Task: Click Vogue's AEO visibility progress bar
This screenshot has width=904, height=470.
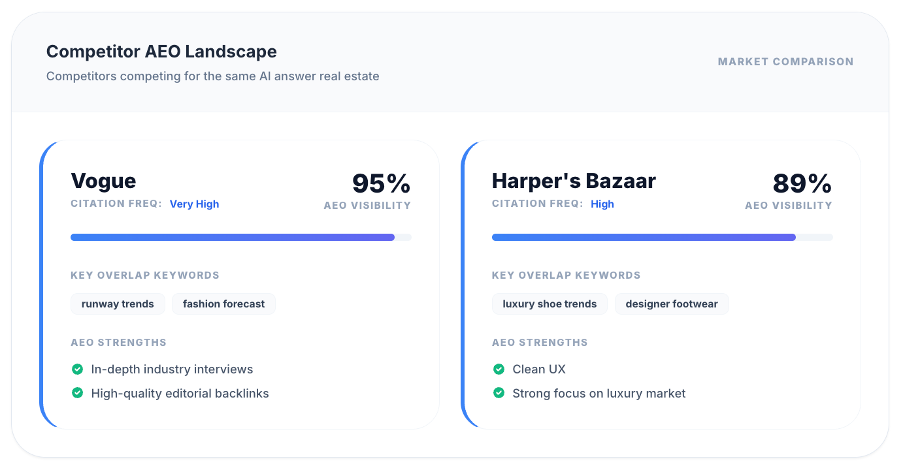Action: [x=240, y=237]
